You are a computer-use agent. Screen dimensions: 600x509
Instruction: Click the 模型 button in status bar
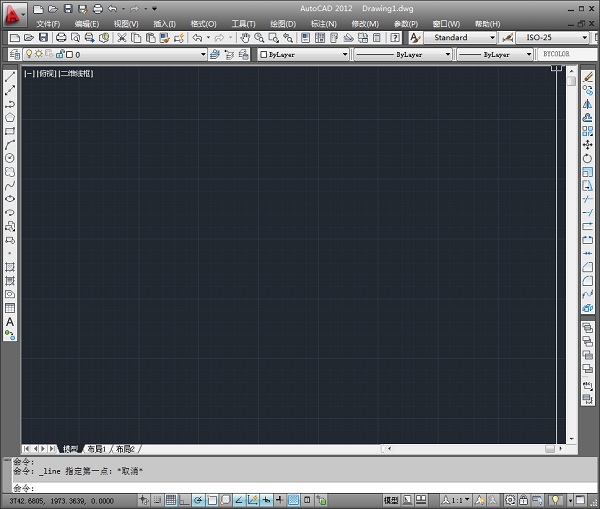[x=391, y=500]
